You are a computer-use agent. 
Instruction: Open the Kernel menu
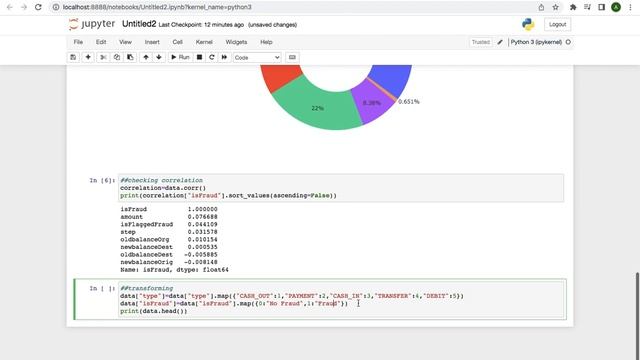click(x=204, y=42)
